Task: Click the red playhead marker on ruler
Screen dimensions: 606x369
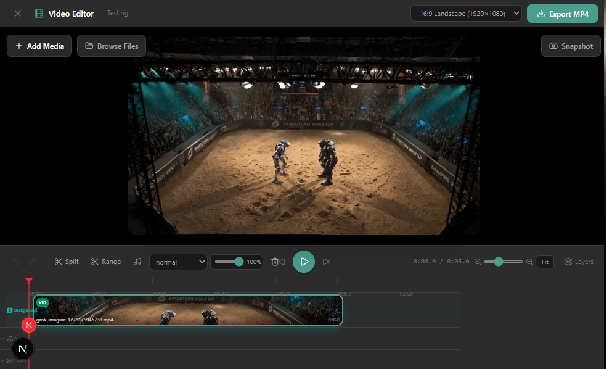Action: pyautogui.click(x=29, y=281)
